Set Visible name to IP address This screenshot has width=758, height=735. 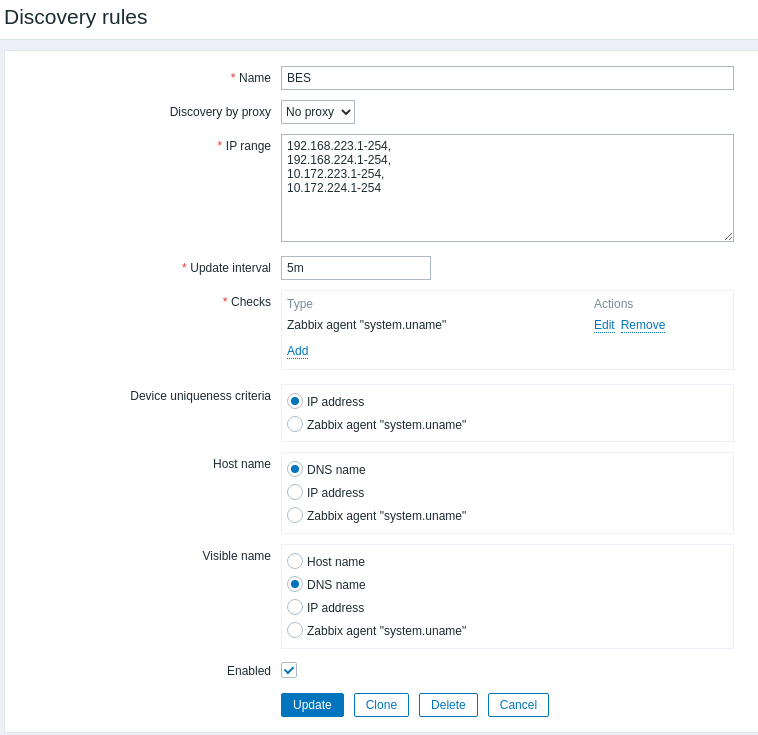295,607
